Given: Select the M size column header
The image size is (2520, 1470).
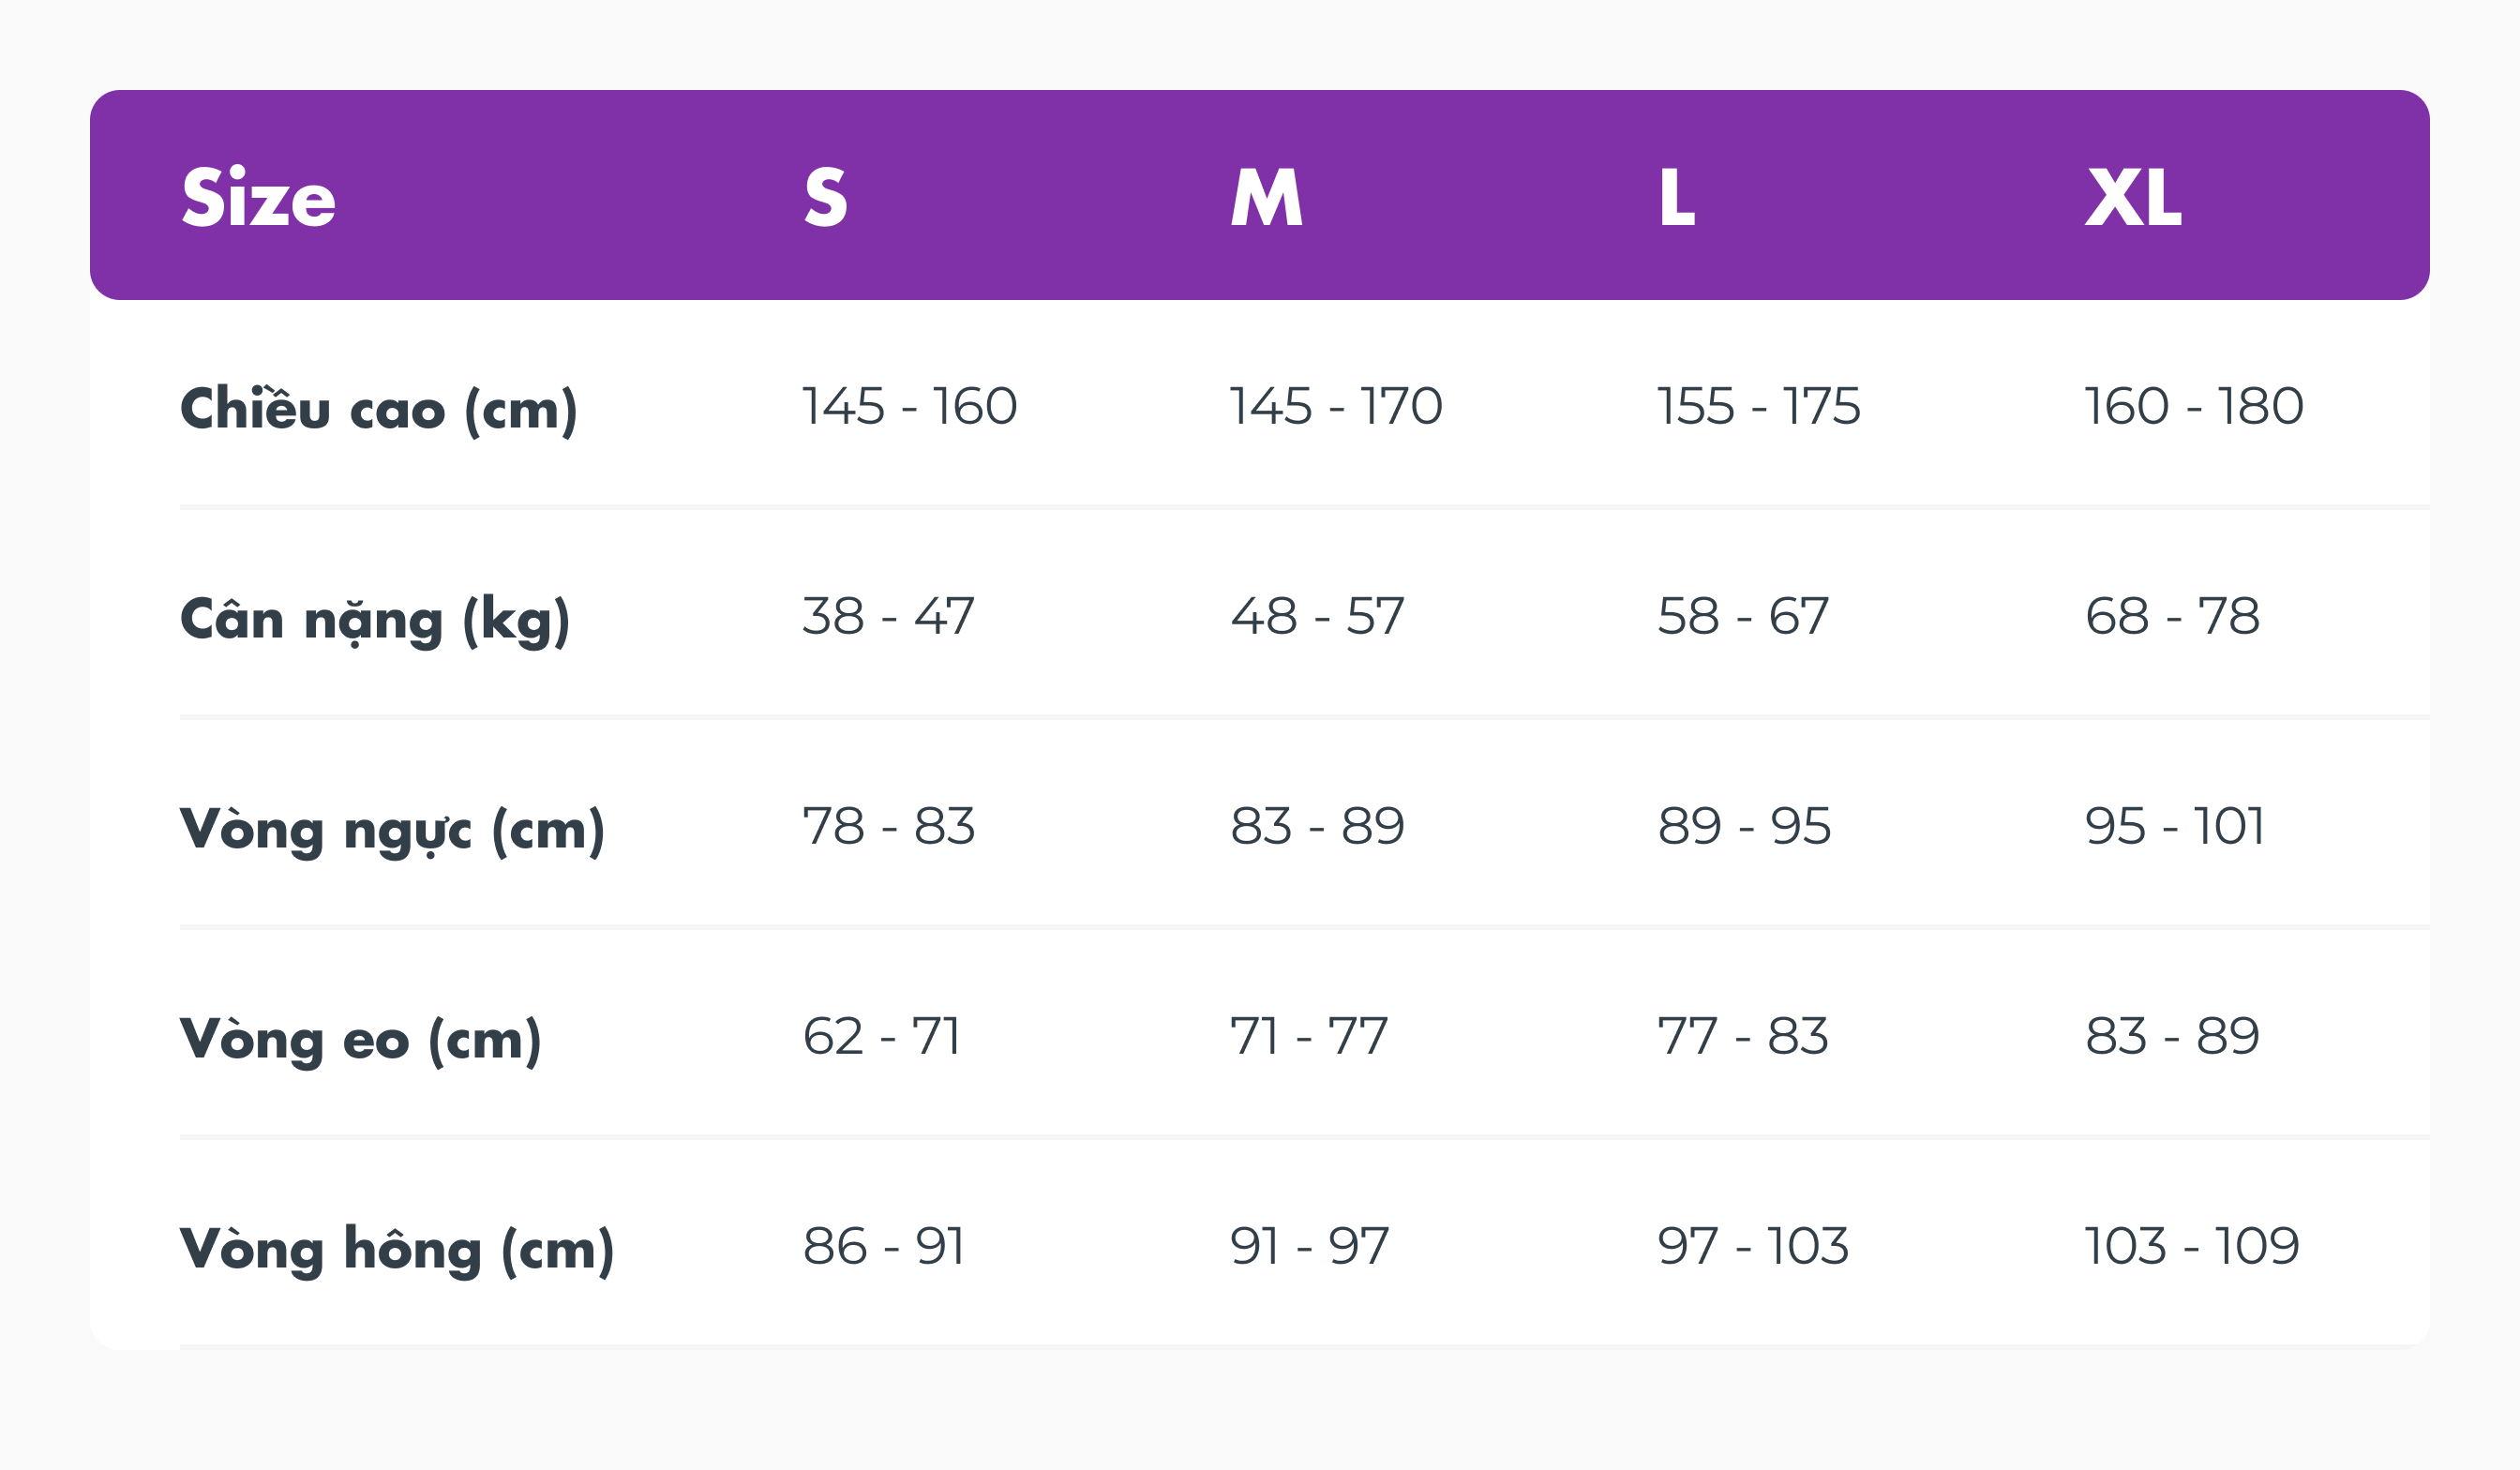Looking at the screenshot, I should [1266, 197].
